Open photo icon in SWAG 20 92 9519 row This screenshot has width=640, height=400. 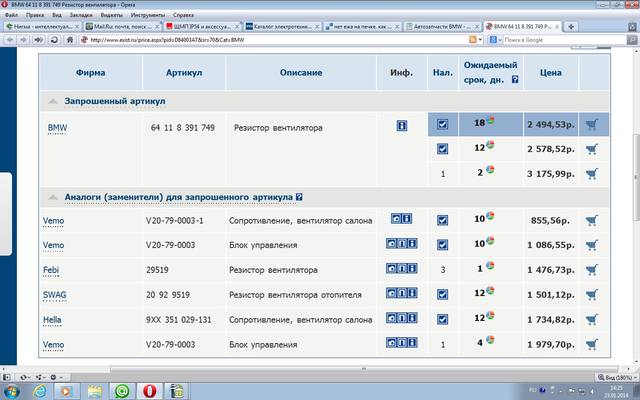coord(391,293)
